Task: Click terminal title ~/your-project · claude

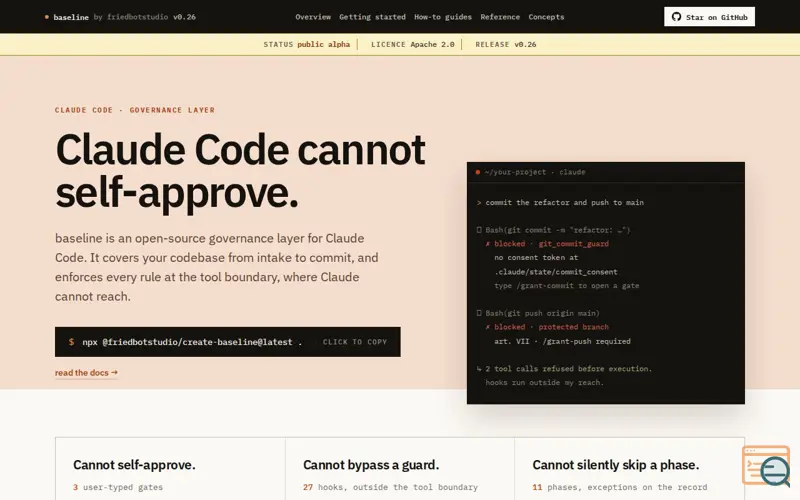Action: coord(535,172)
